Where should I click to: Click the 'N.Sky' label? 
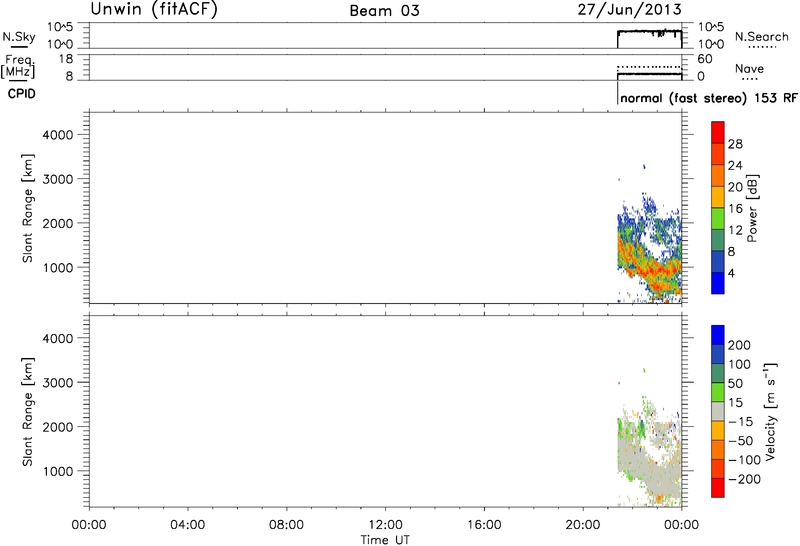coord(19,37)
